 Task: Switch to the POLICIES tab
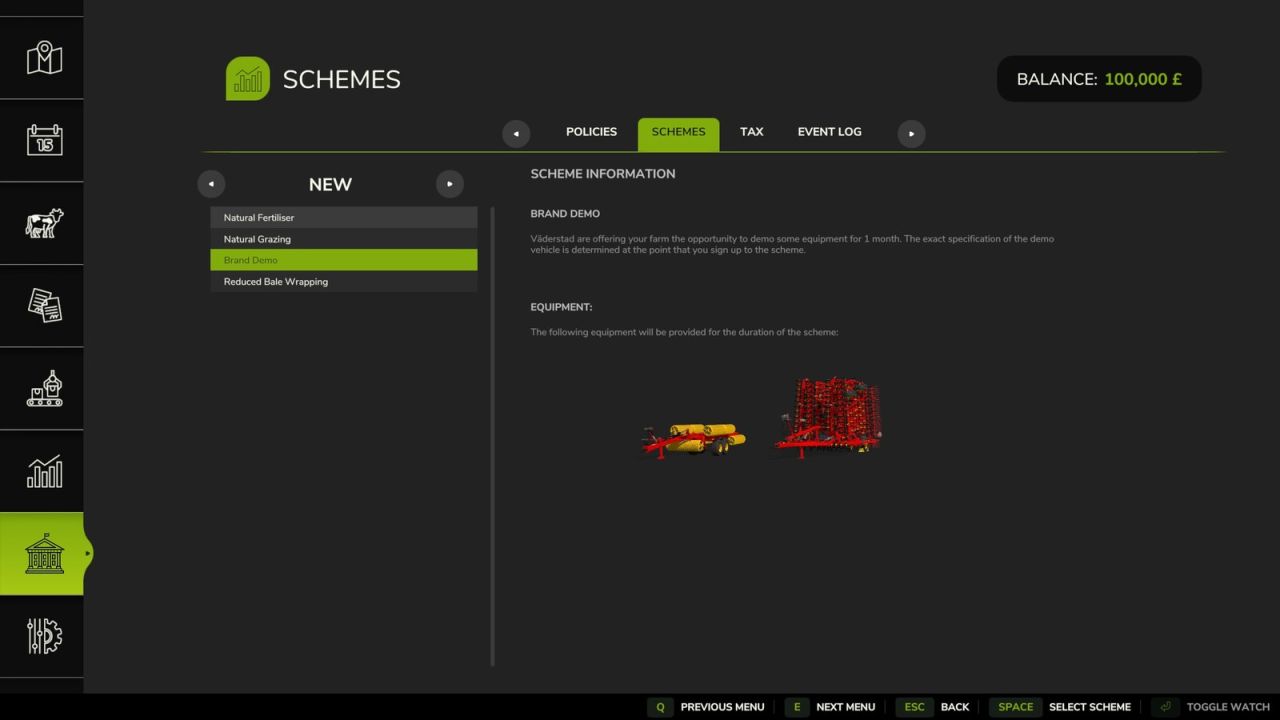(x=591, y=131)
